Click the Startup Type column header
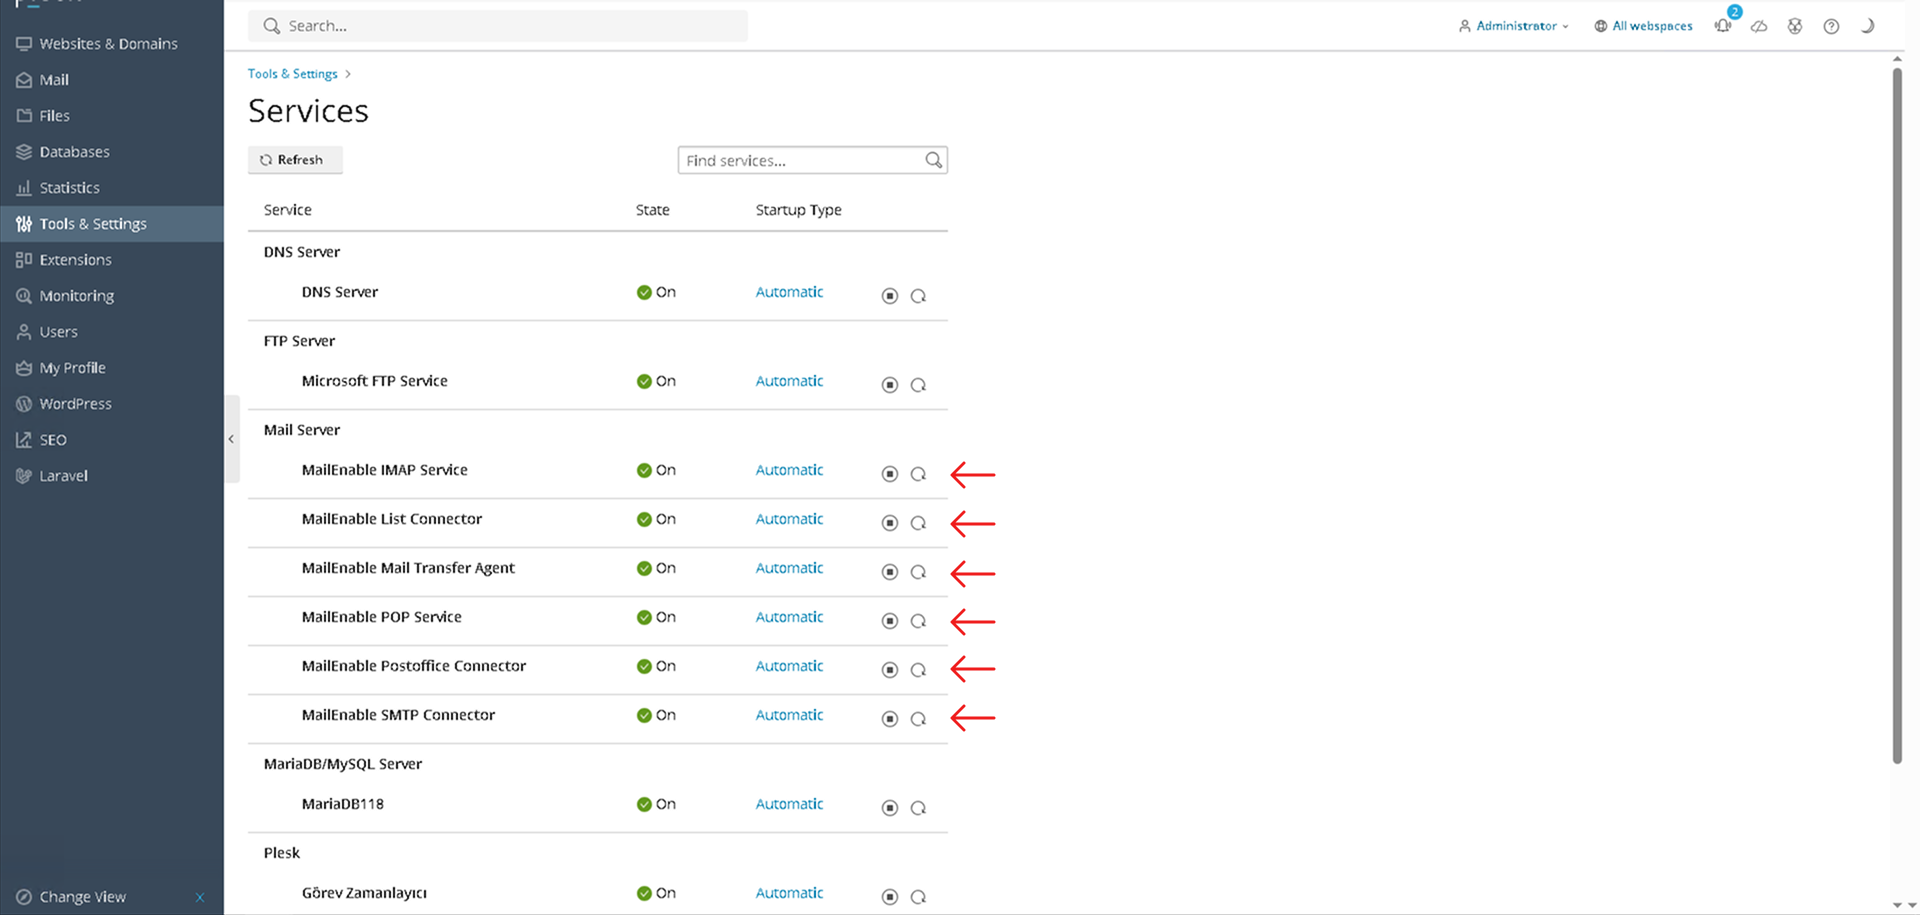 pos(798,210)
